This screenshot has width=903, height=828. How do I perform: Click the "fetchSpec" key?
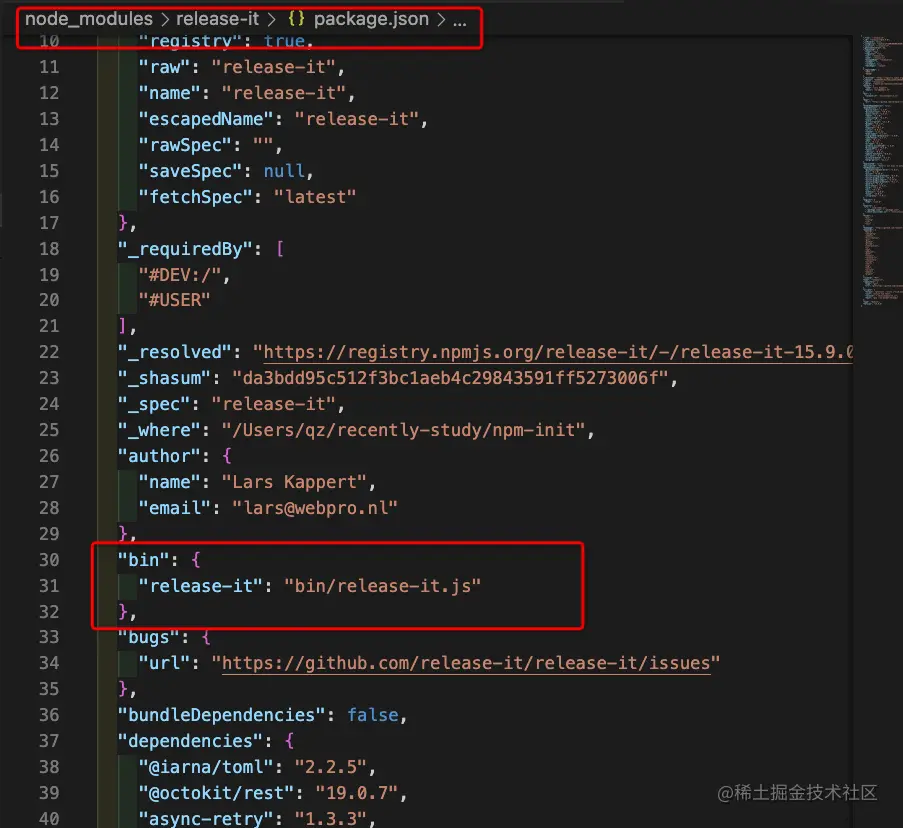tap(195, 197)
